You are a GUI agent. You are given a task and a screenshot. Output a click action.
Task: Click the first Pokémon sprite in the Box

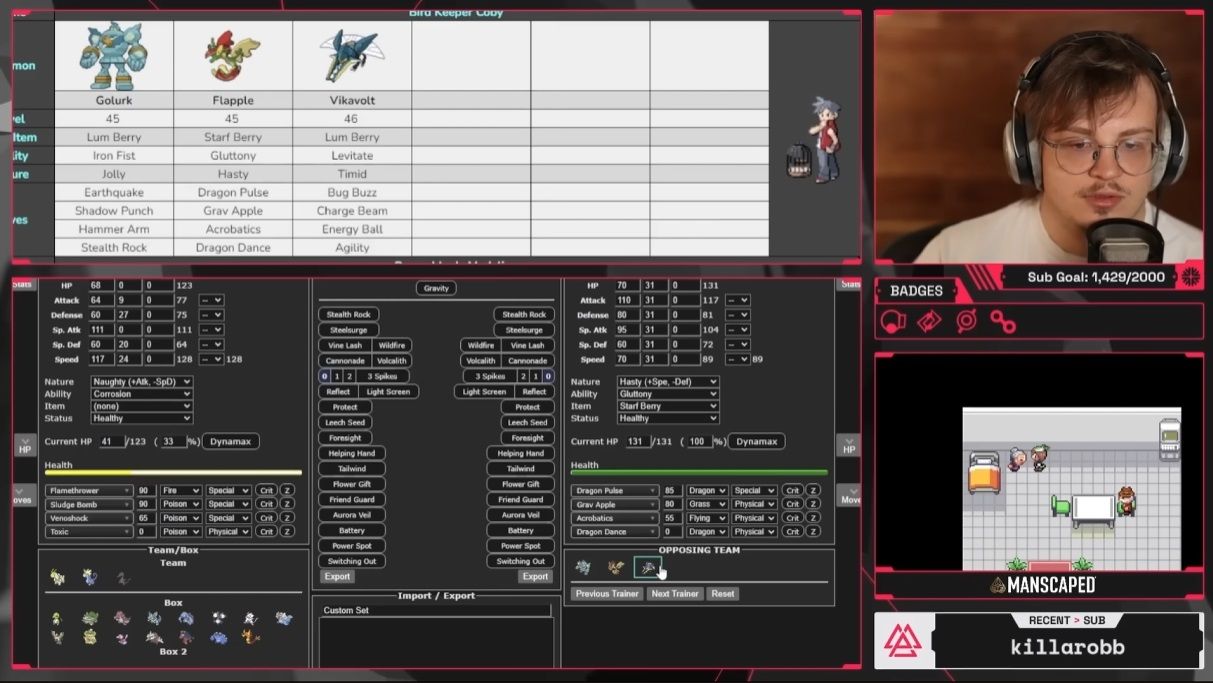click(57, 619)
